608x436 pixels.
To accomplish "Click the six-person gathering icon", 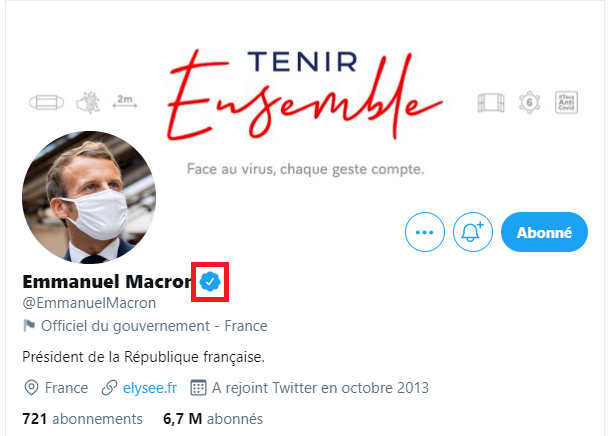I will tap(529, 103).
